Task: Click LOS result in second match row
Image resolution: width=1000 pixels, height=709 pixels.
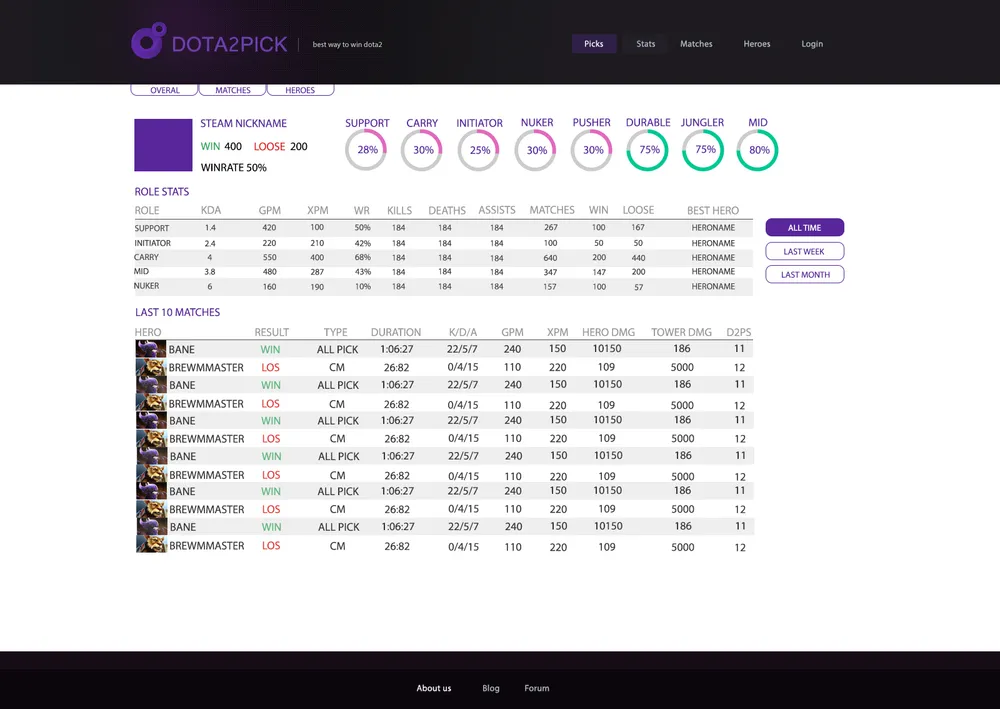Action: coord(270,367)
